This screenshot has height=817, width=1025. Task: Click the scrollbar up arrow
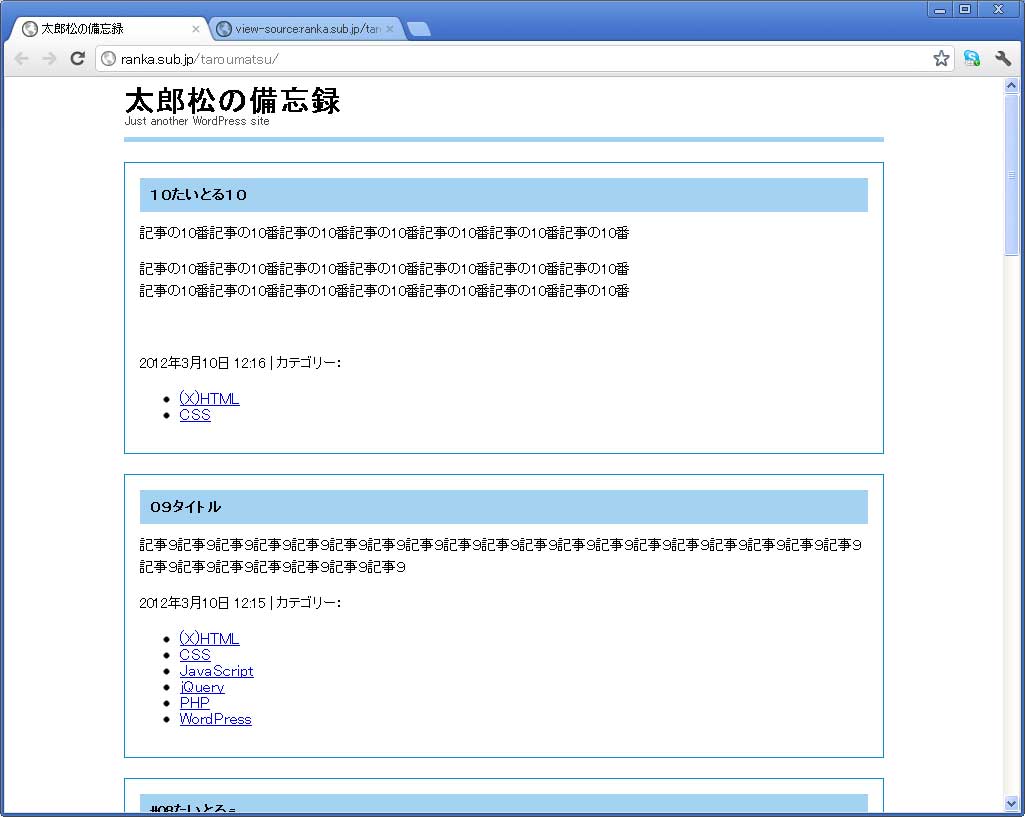point(1011,85)
